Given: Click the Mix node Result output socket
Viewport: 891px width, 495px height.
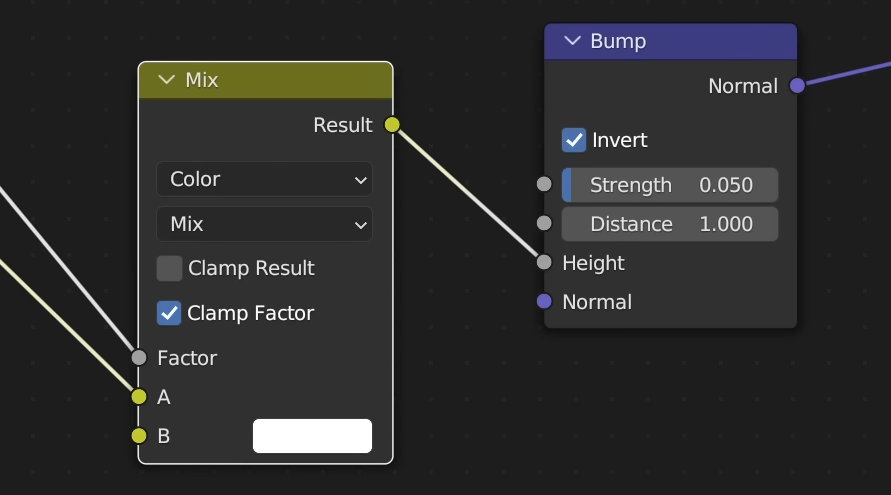Looking at the screenshot, I should [392, 125].
